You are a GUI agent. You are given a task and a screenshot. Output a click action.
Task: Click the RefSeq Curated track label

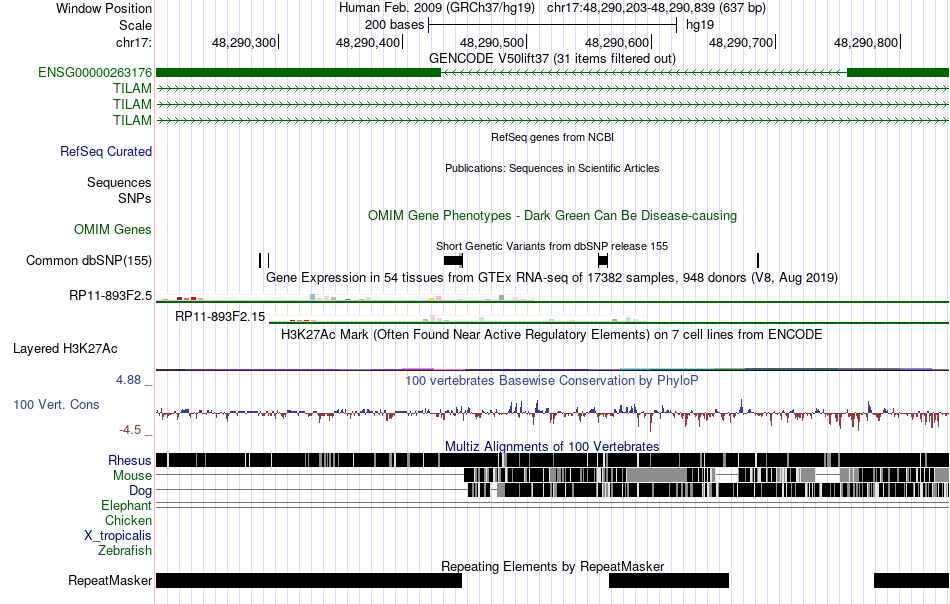(106, 151)
